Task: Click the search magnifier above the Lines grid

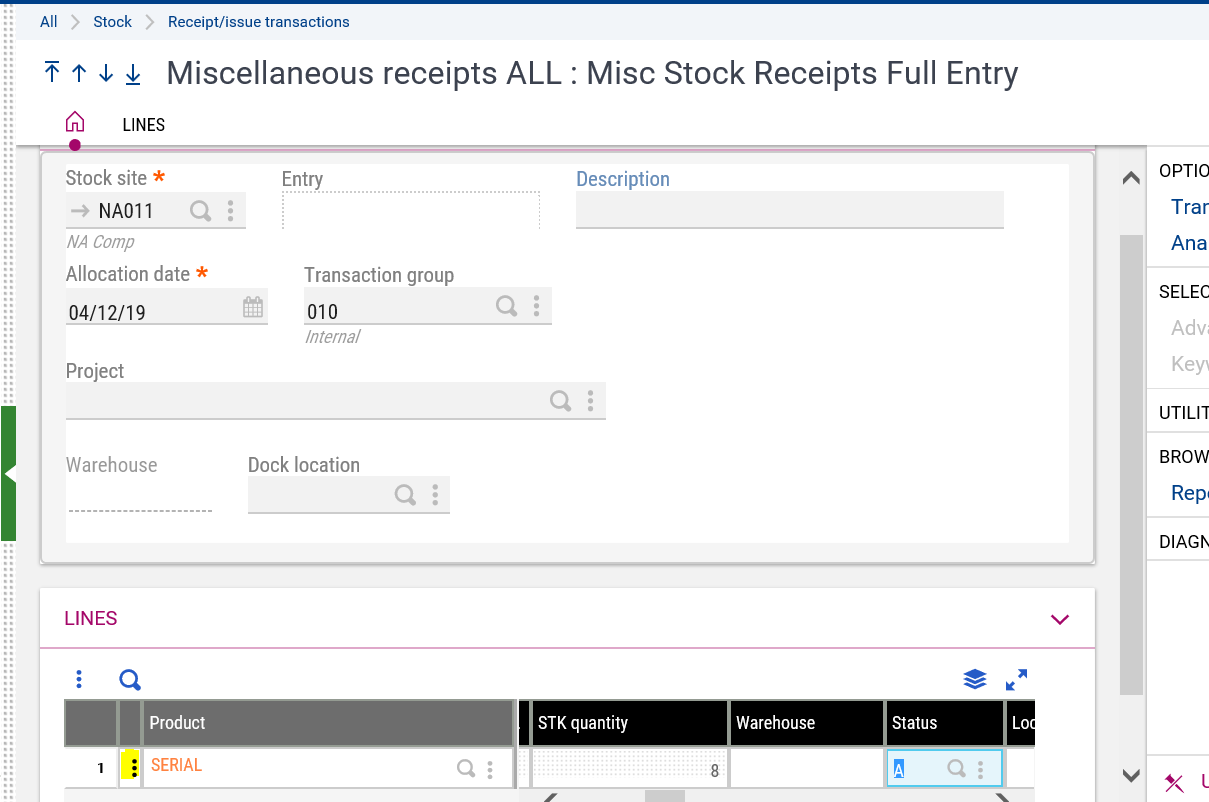Action: pos(129,679)
